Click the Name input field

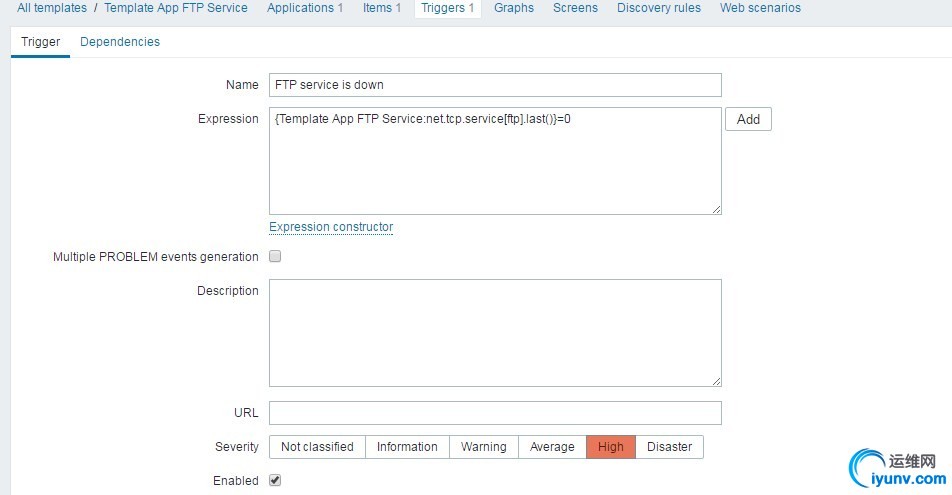[495, 85]
